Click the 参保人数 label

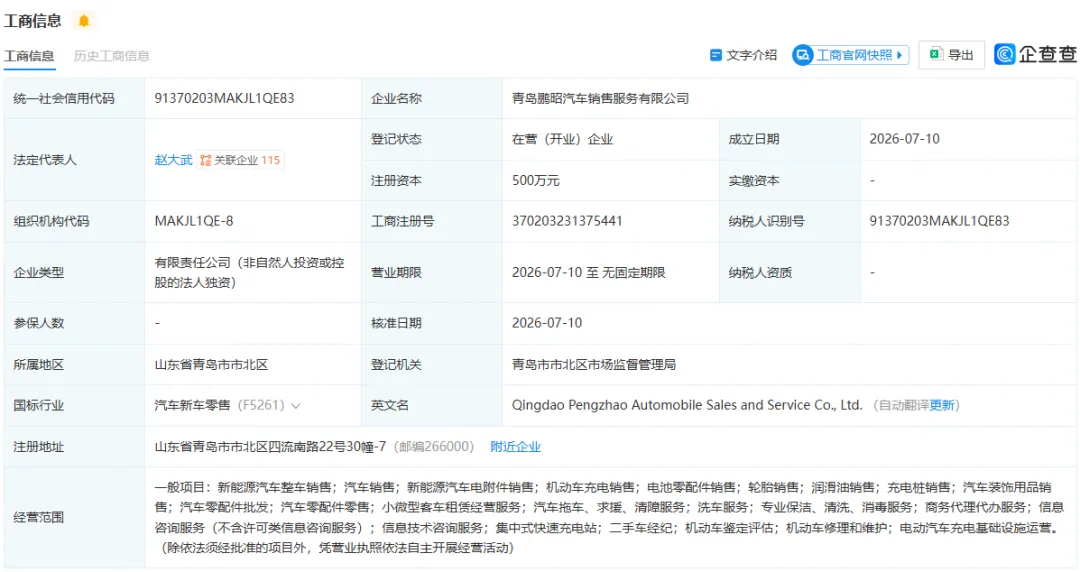pos(39,323)
